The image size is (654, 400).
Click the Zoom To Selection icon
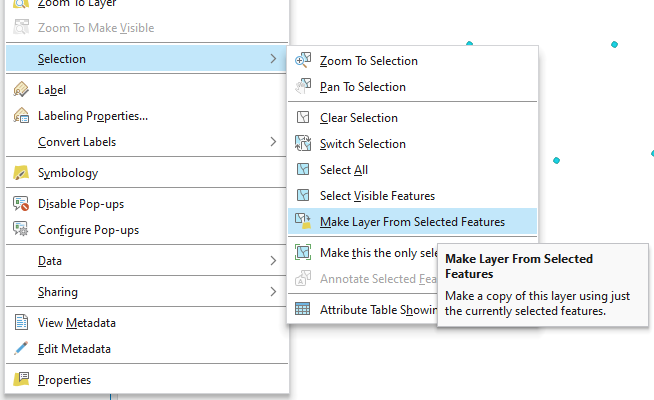(304, 61)
